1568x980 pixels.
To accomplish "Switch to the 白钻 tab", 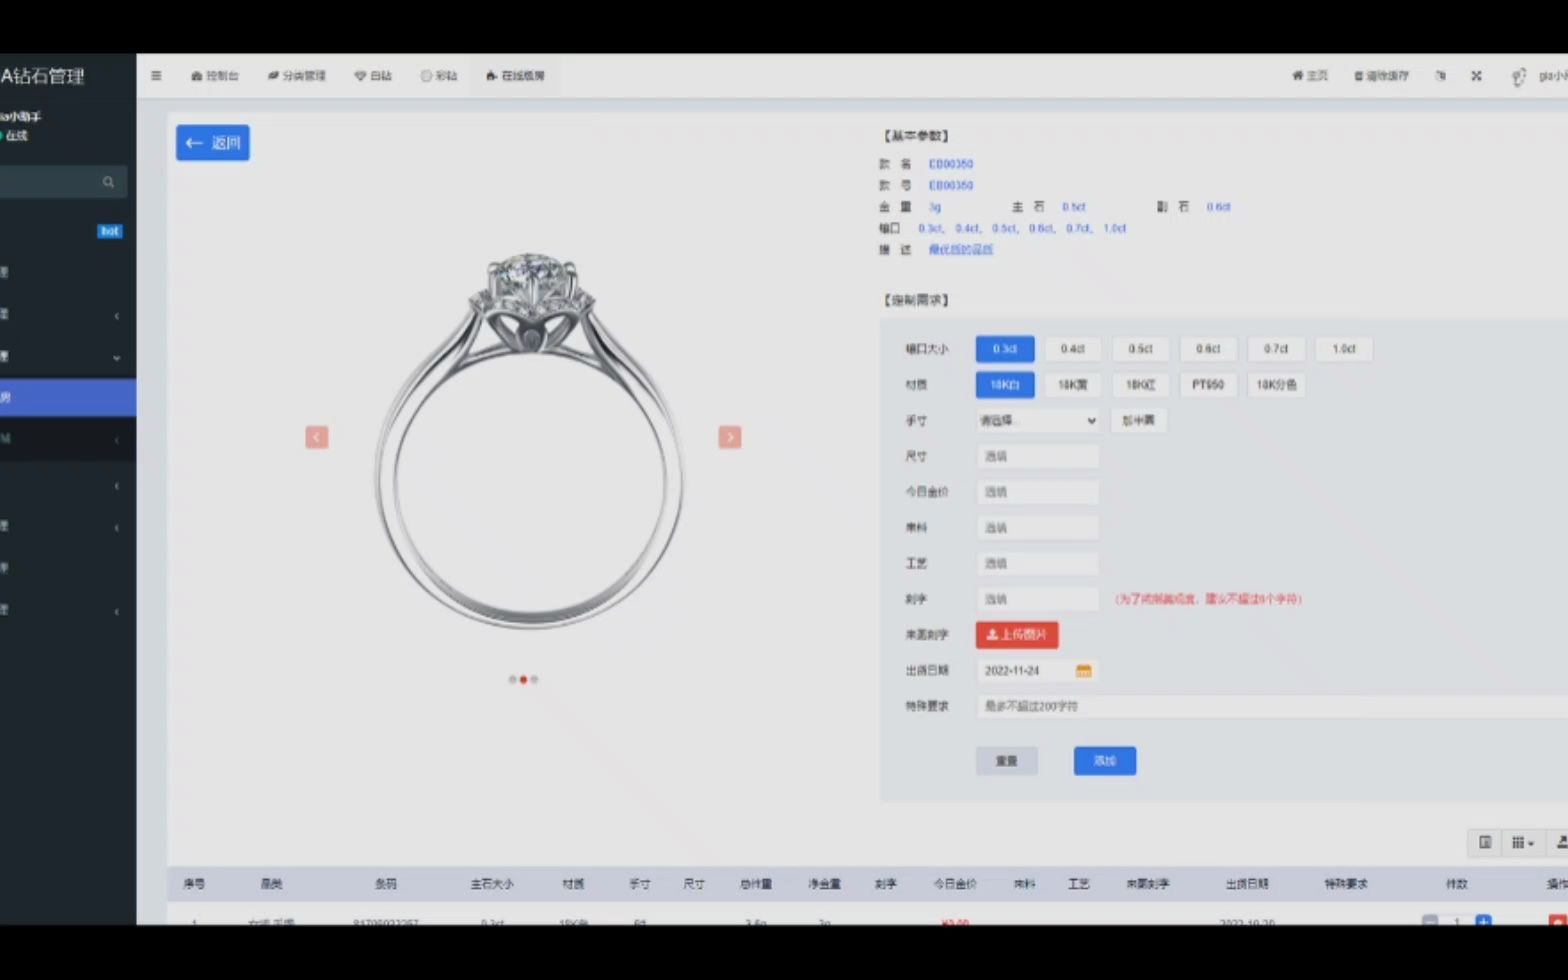I will pos(373,76).
